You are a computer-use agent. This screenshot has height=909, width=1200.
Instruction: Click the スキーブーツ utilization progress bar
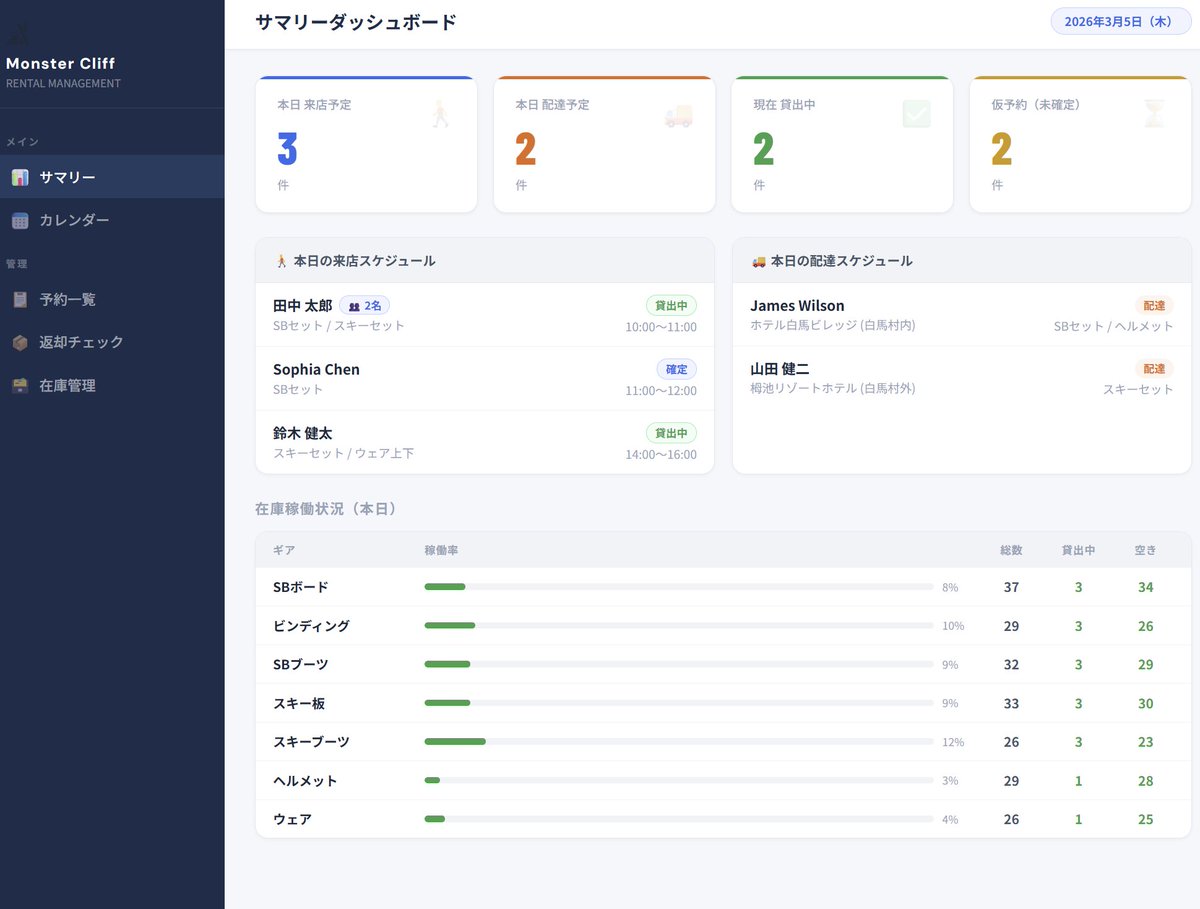click(x=679, y=742)
